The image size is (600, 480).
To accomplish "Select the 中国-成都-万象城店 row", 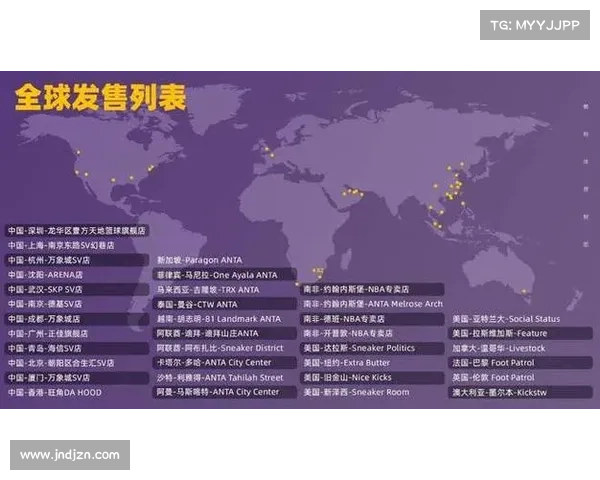I will tap(77, 319).
